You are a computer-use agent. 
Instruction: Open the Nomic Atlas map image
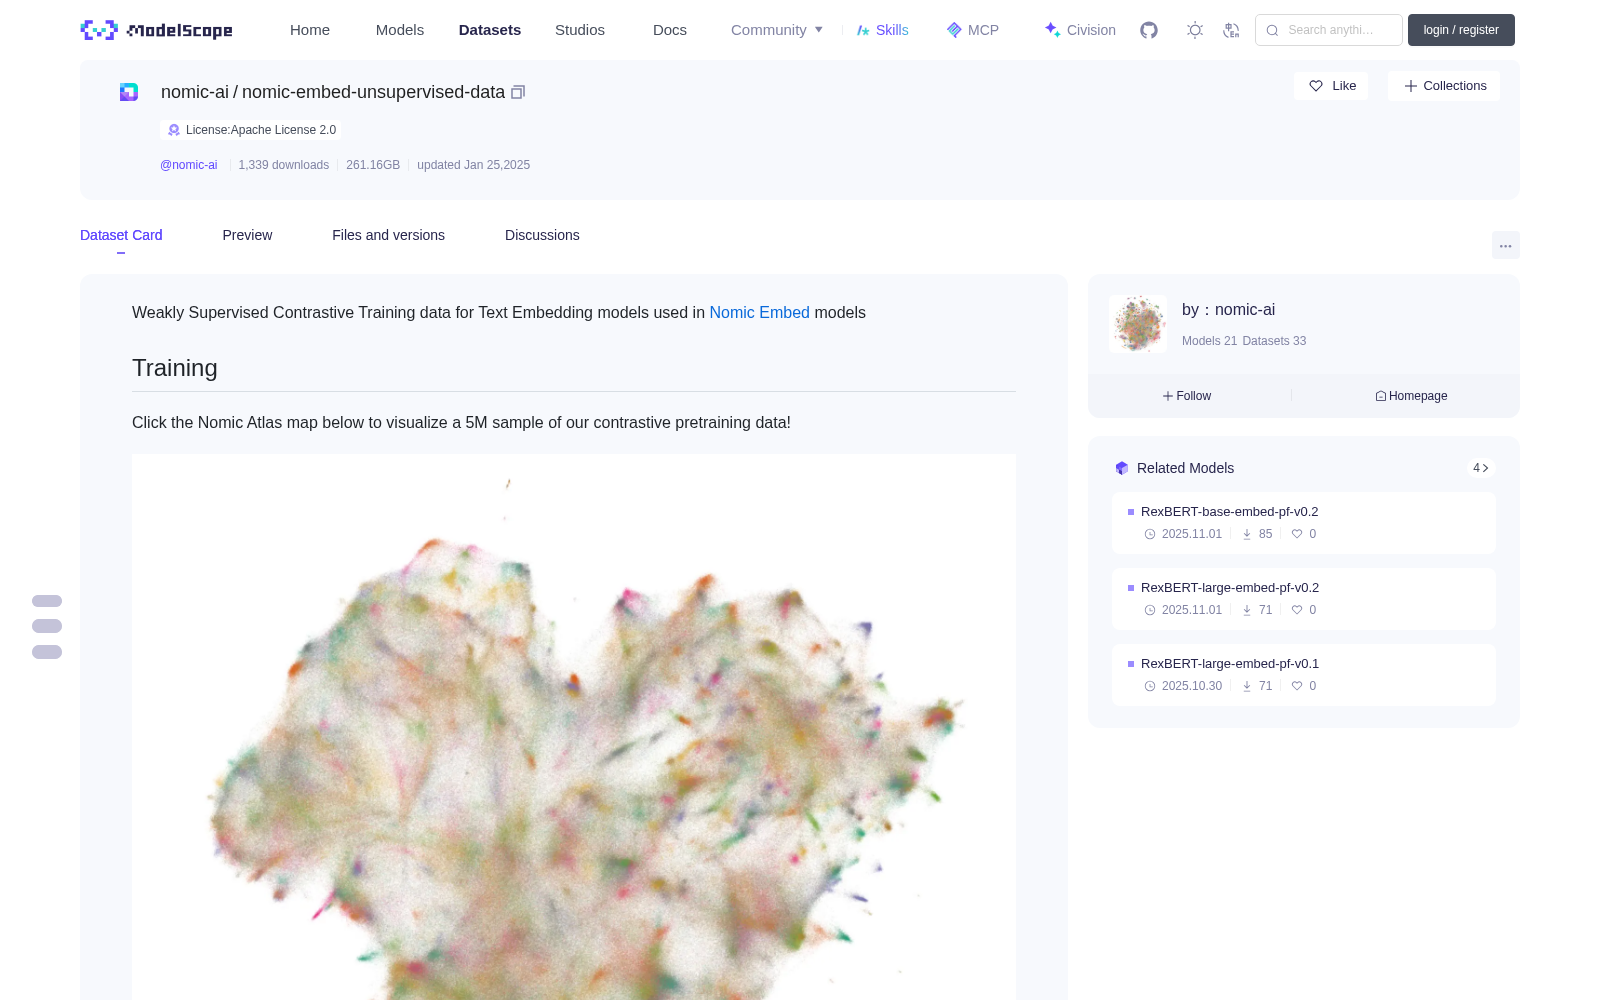574,727
